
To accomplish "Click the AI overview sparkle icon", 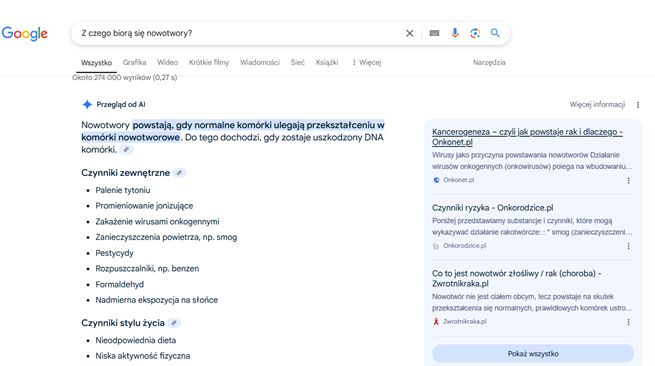I will (x=87, y=104).
